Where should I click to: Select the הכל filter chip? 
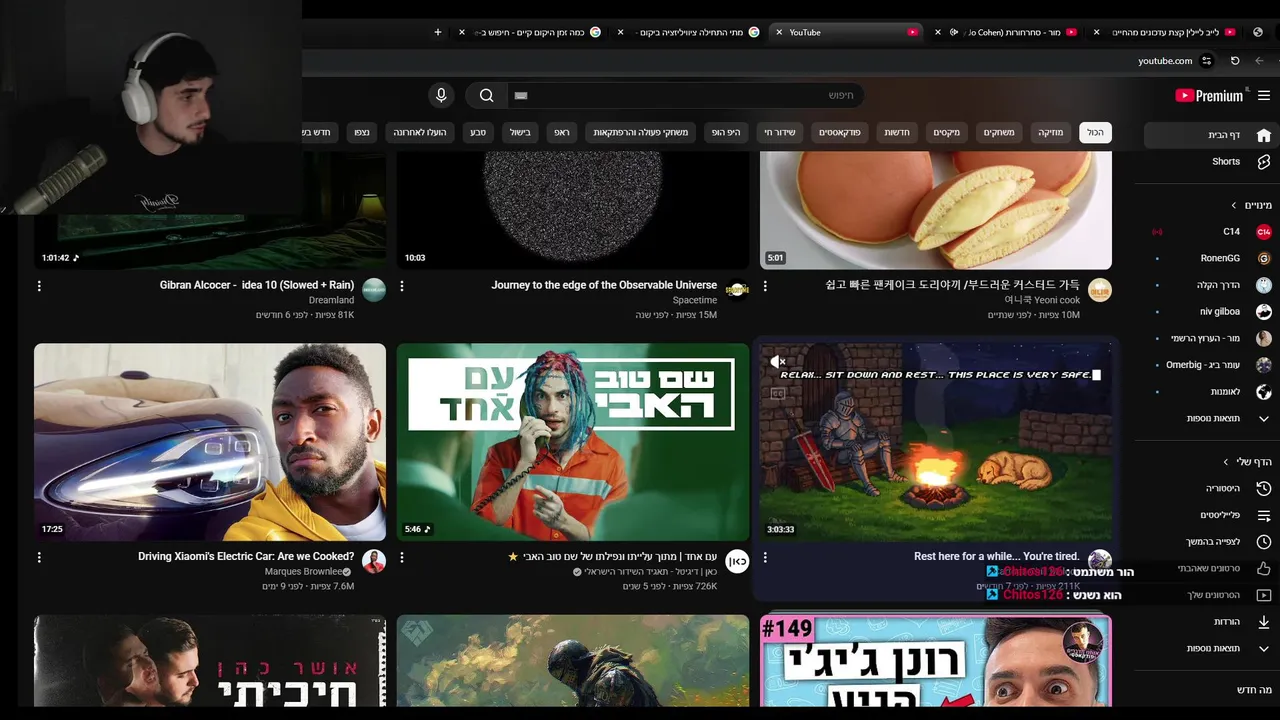tap(1095, 132)
